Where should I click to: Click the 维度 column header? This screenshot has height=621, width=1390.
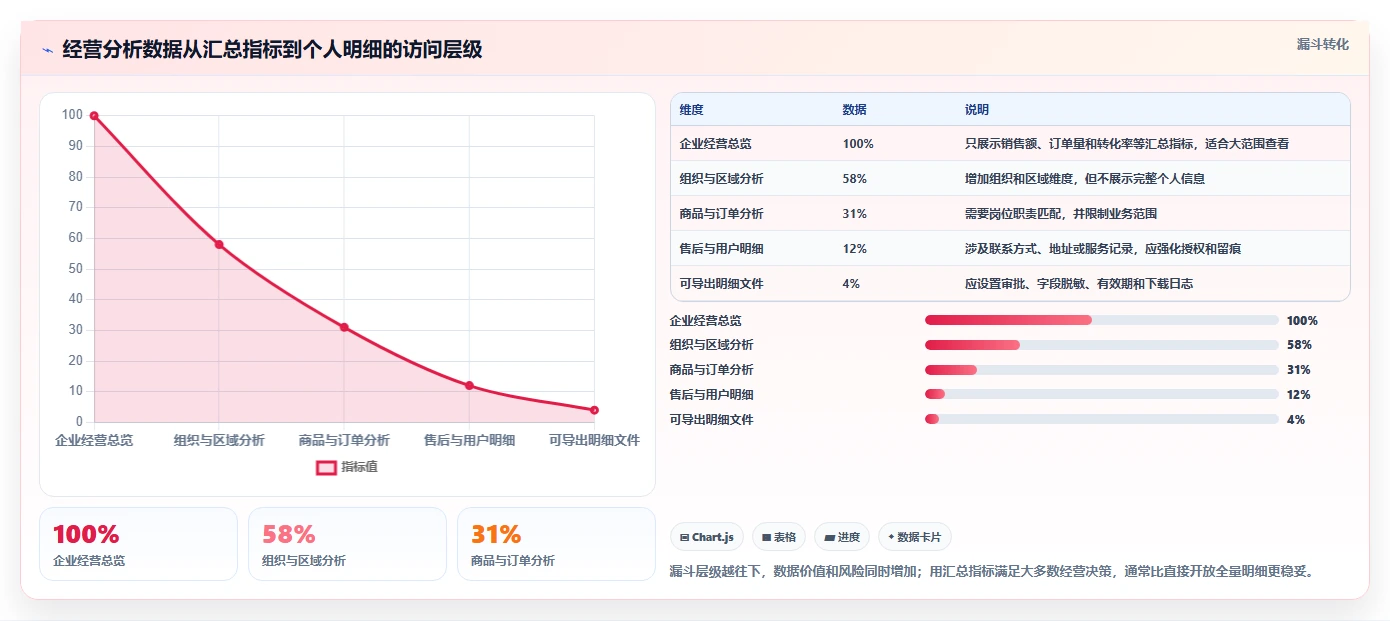point(692,110)
